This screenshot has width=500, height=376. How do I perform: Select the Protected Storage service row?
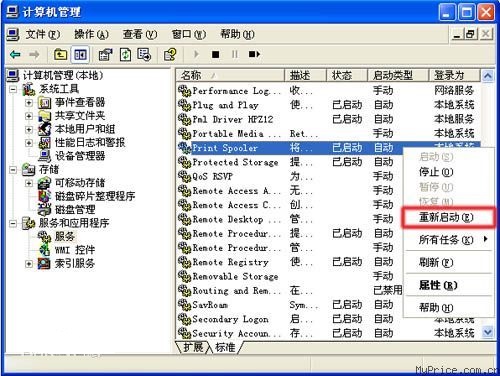289,162
